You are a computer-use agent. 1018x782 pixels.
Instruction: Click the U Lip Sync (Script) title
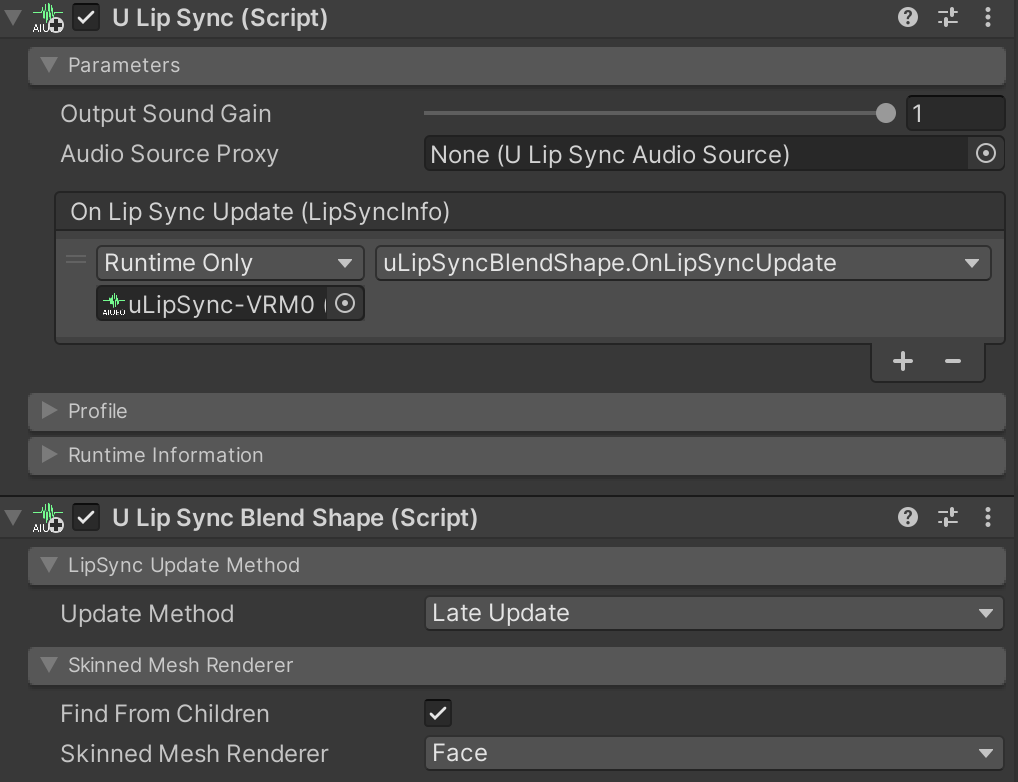click(220, 18)
